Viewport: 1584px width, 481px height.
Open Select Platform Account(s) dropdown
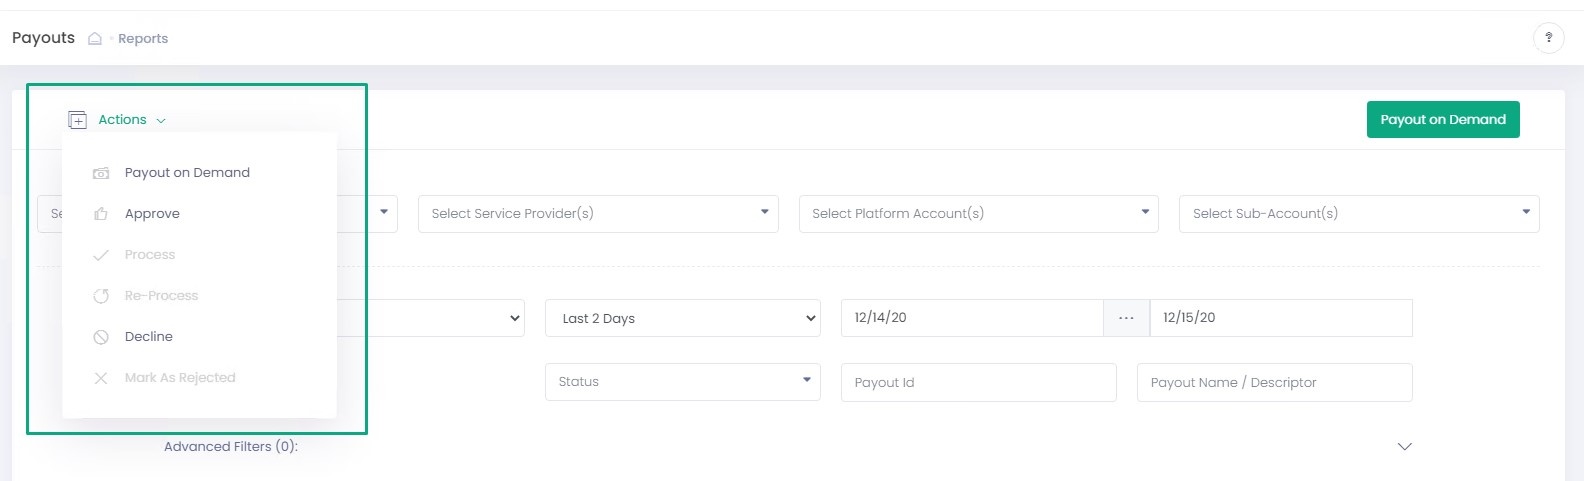click(978, 214)
